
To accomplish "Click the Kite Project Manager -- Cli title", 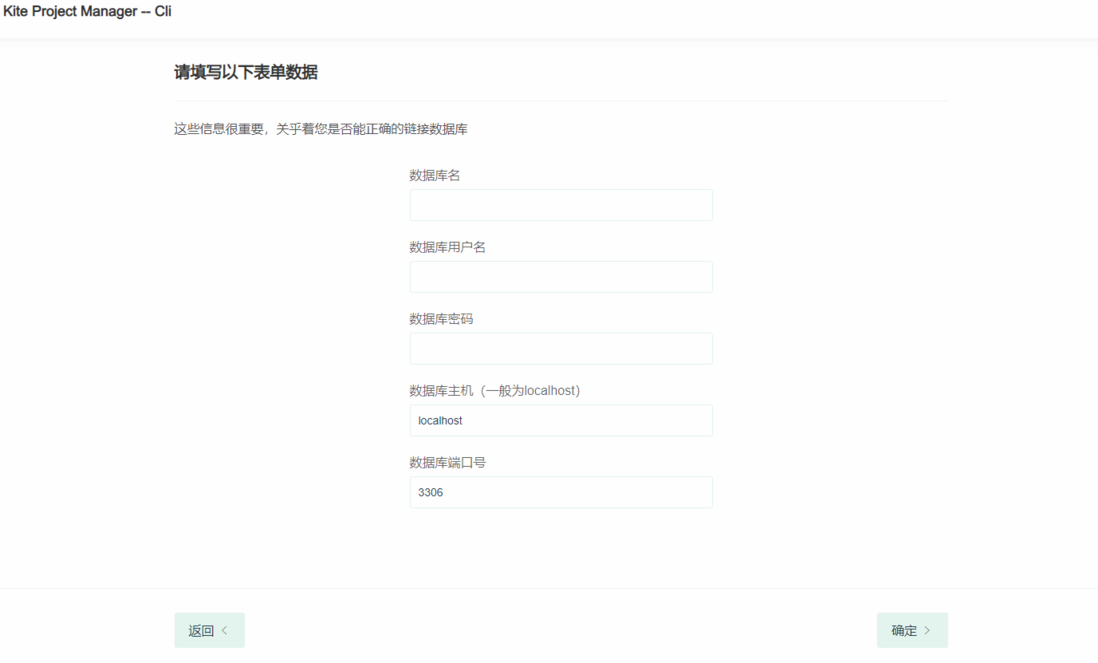I will (87, 11).
